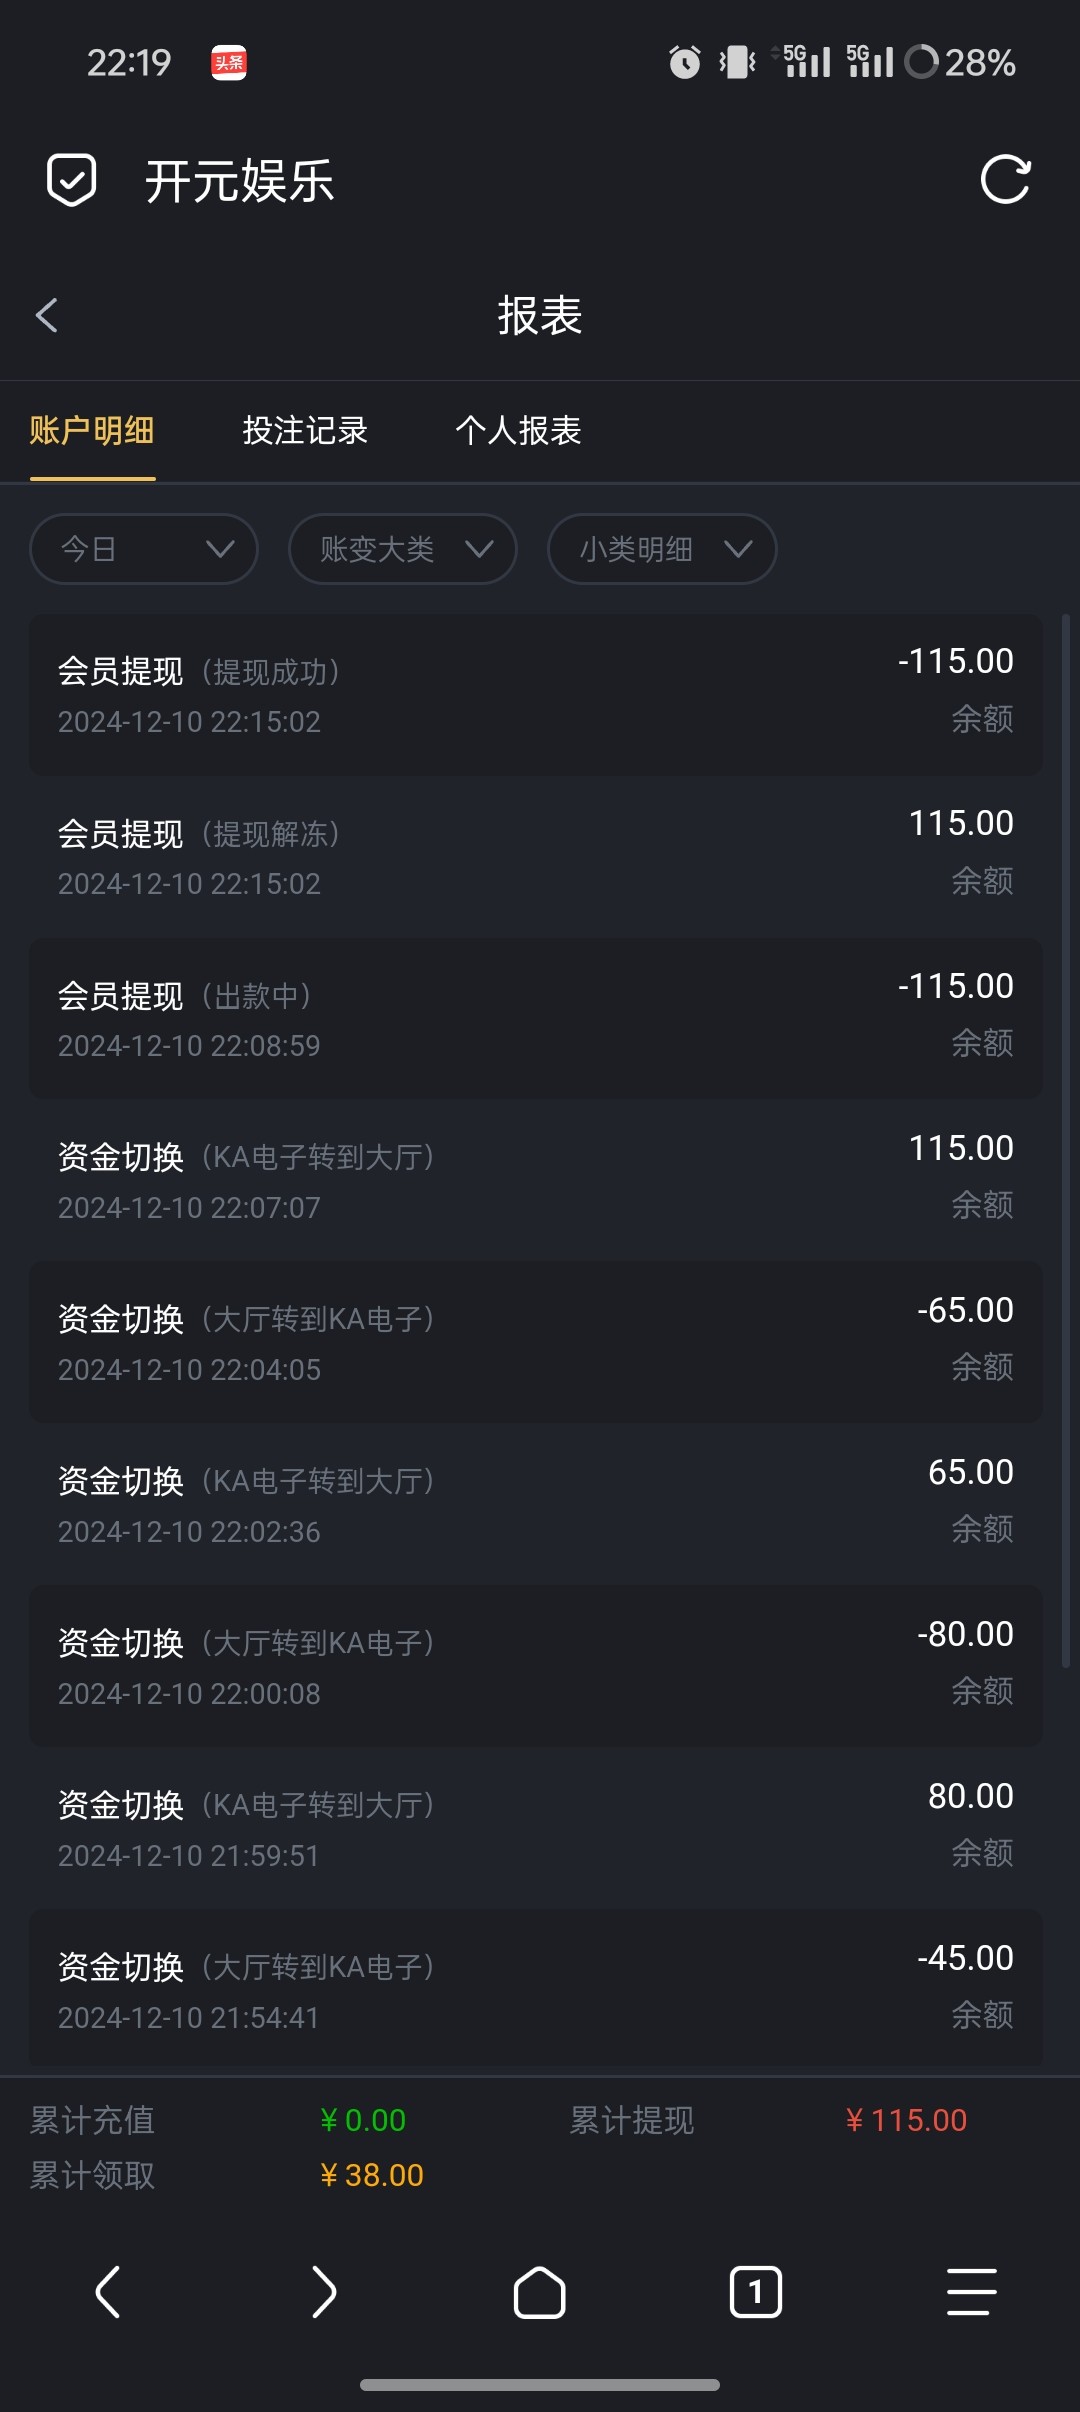Tap the browser home icon

539,2292
